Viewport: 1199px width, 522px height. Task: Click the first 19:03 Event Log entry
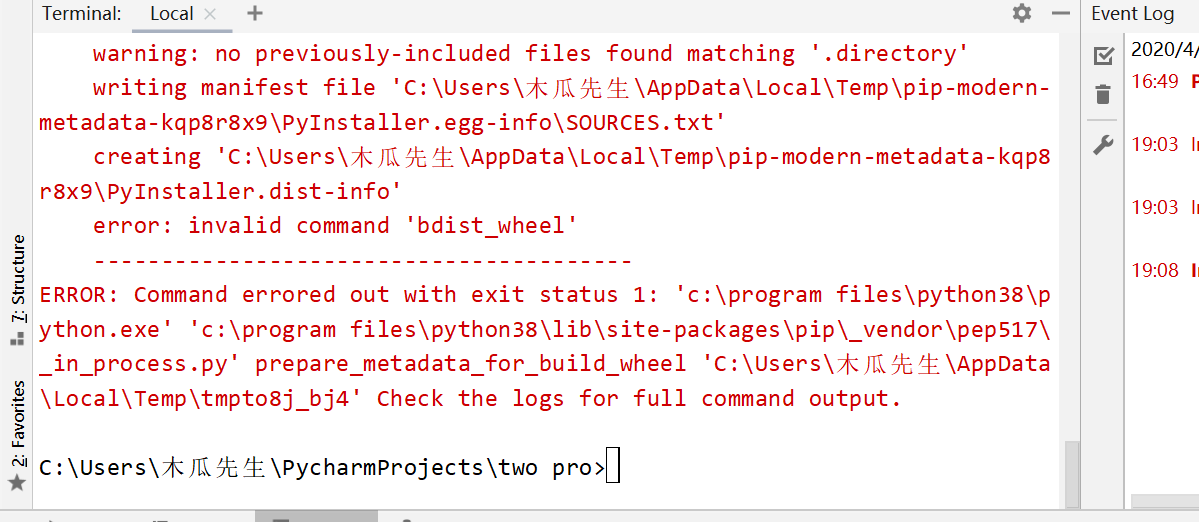pyautogui.click(x=1165, y=144)
